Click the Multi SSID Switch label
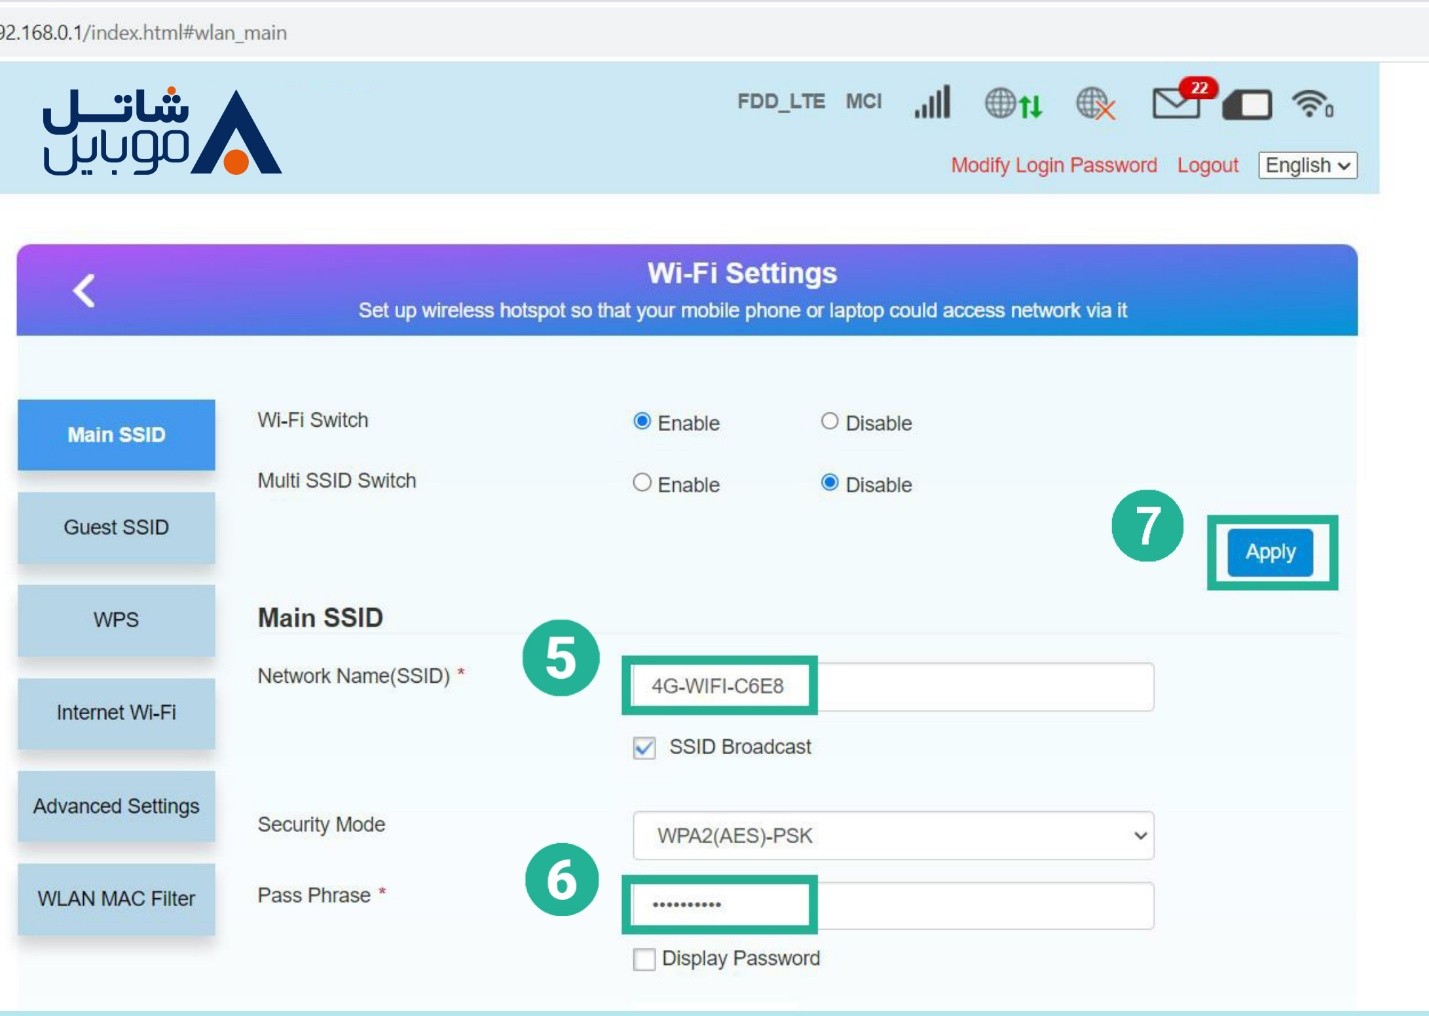This screenshot has height=1016, width=1429. tap(337, 481)
